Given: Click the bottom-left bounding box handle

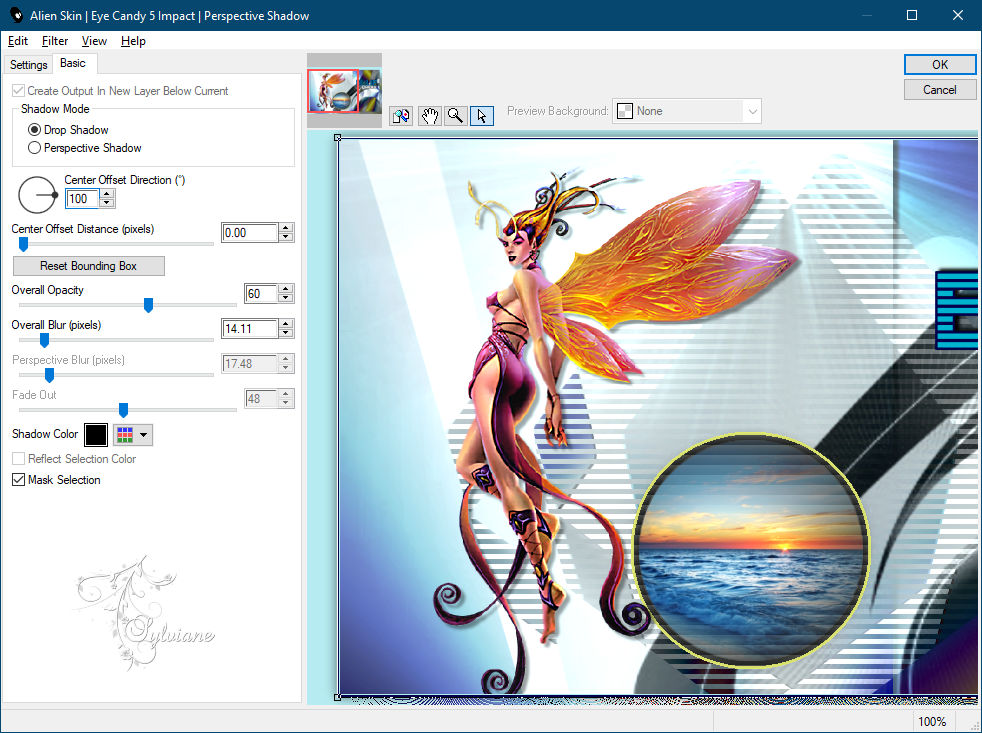Looking at the screenshot, I should tap(338, 697).
